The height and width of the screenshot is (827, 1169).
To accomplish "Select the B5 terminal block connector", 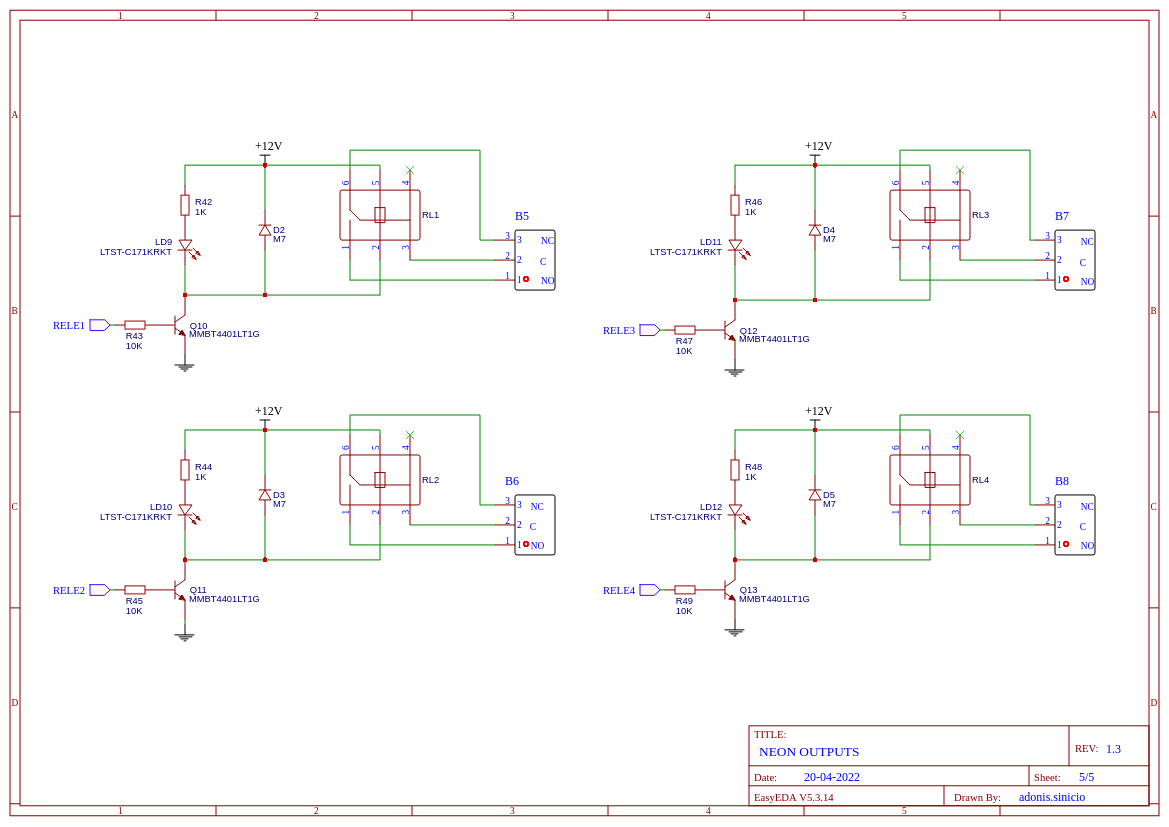I will tap(535, 260).
